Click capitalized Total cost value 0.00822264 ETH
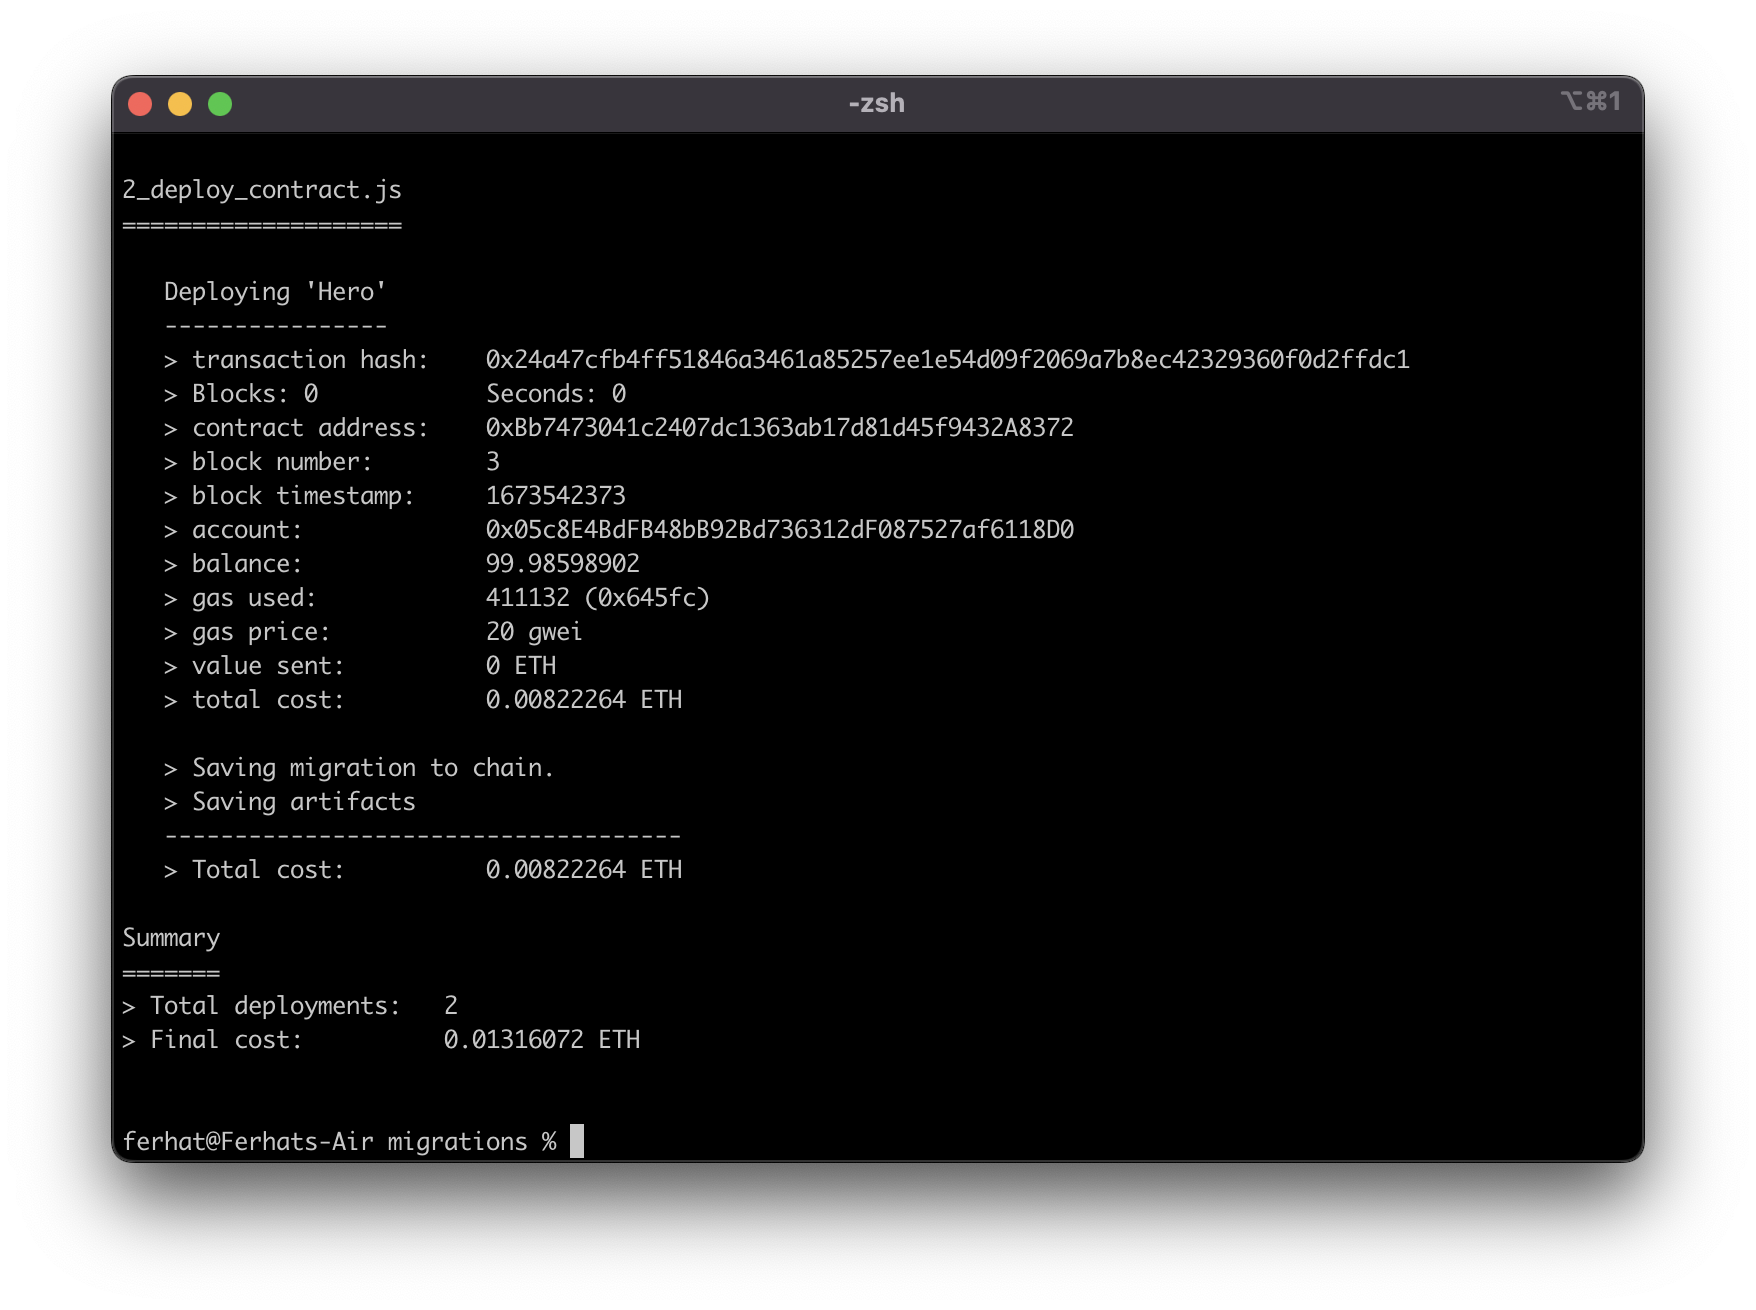Screen dimensions: 1756x1310 (x=584, y=870)
